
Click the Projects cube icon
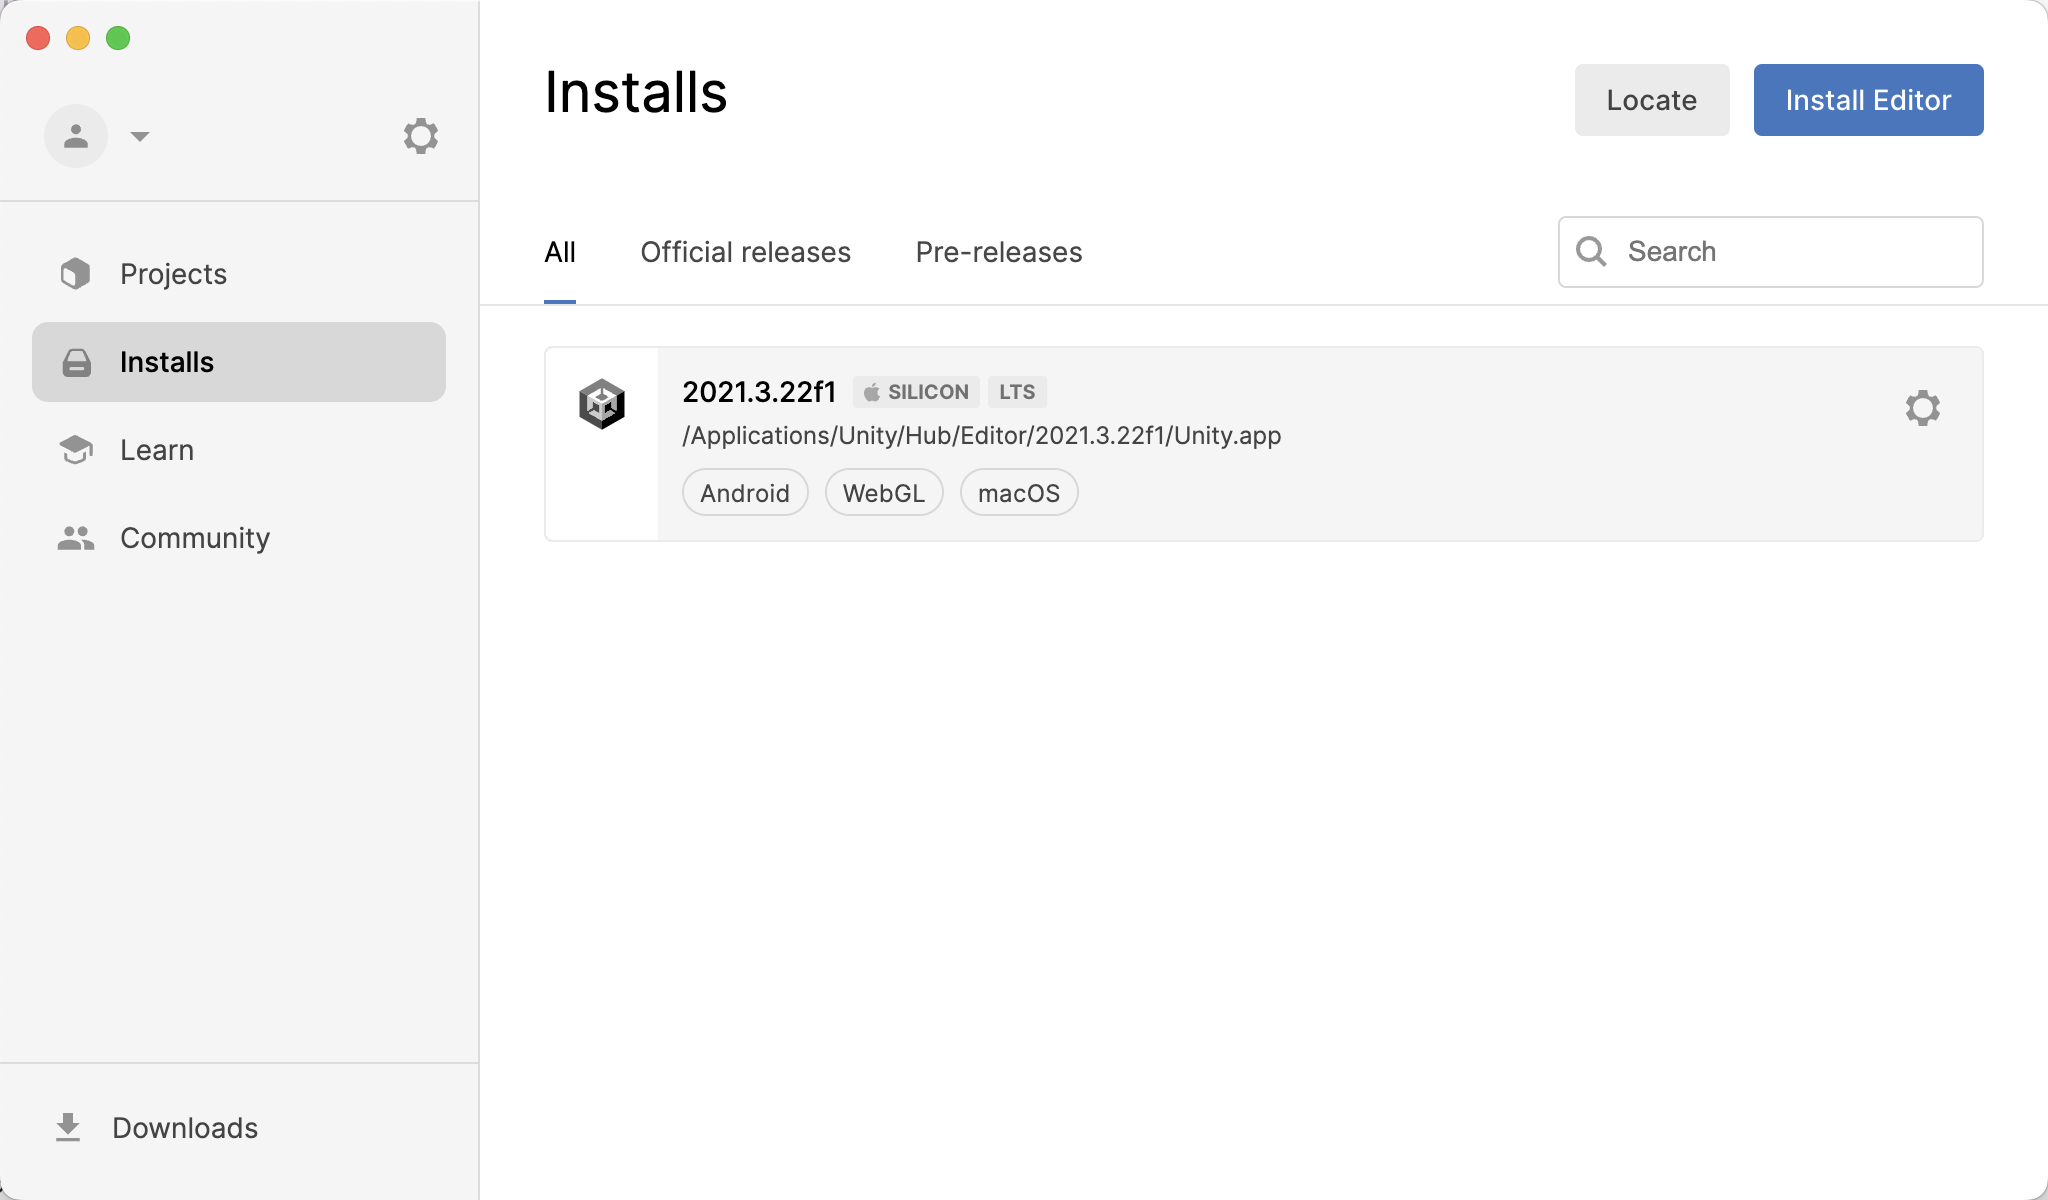[x=76, y=273]
